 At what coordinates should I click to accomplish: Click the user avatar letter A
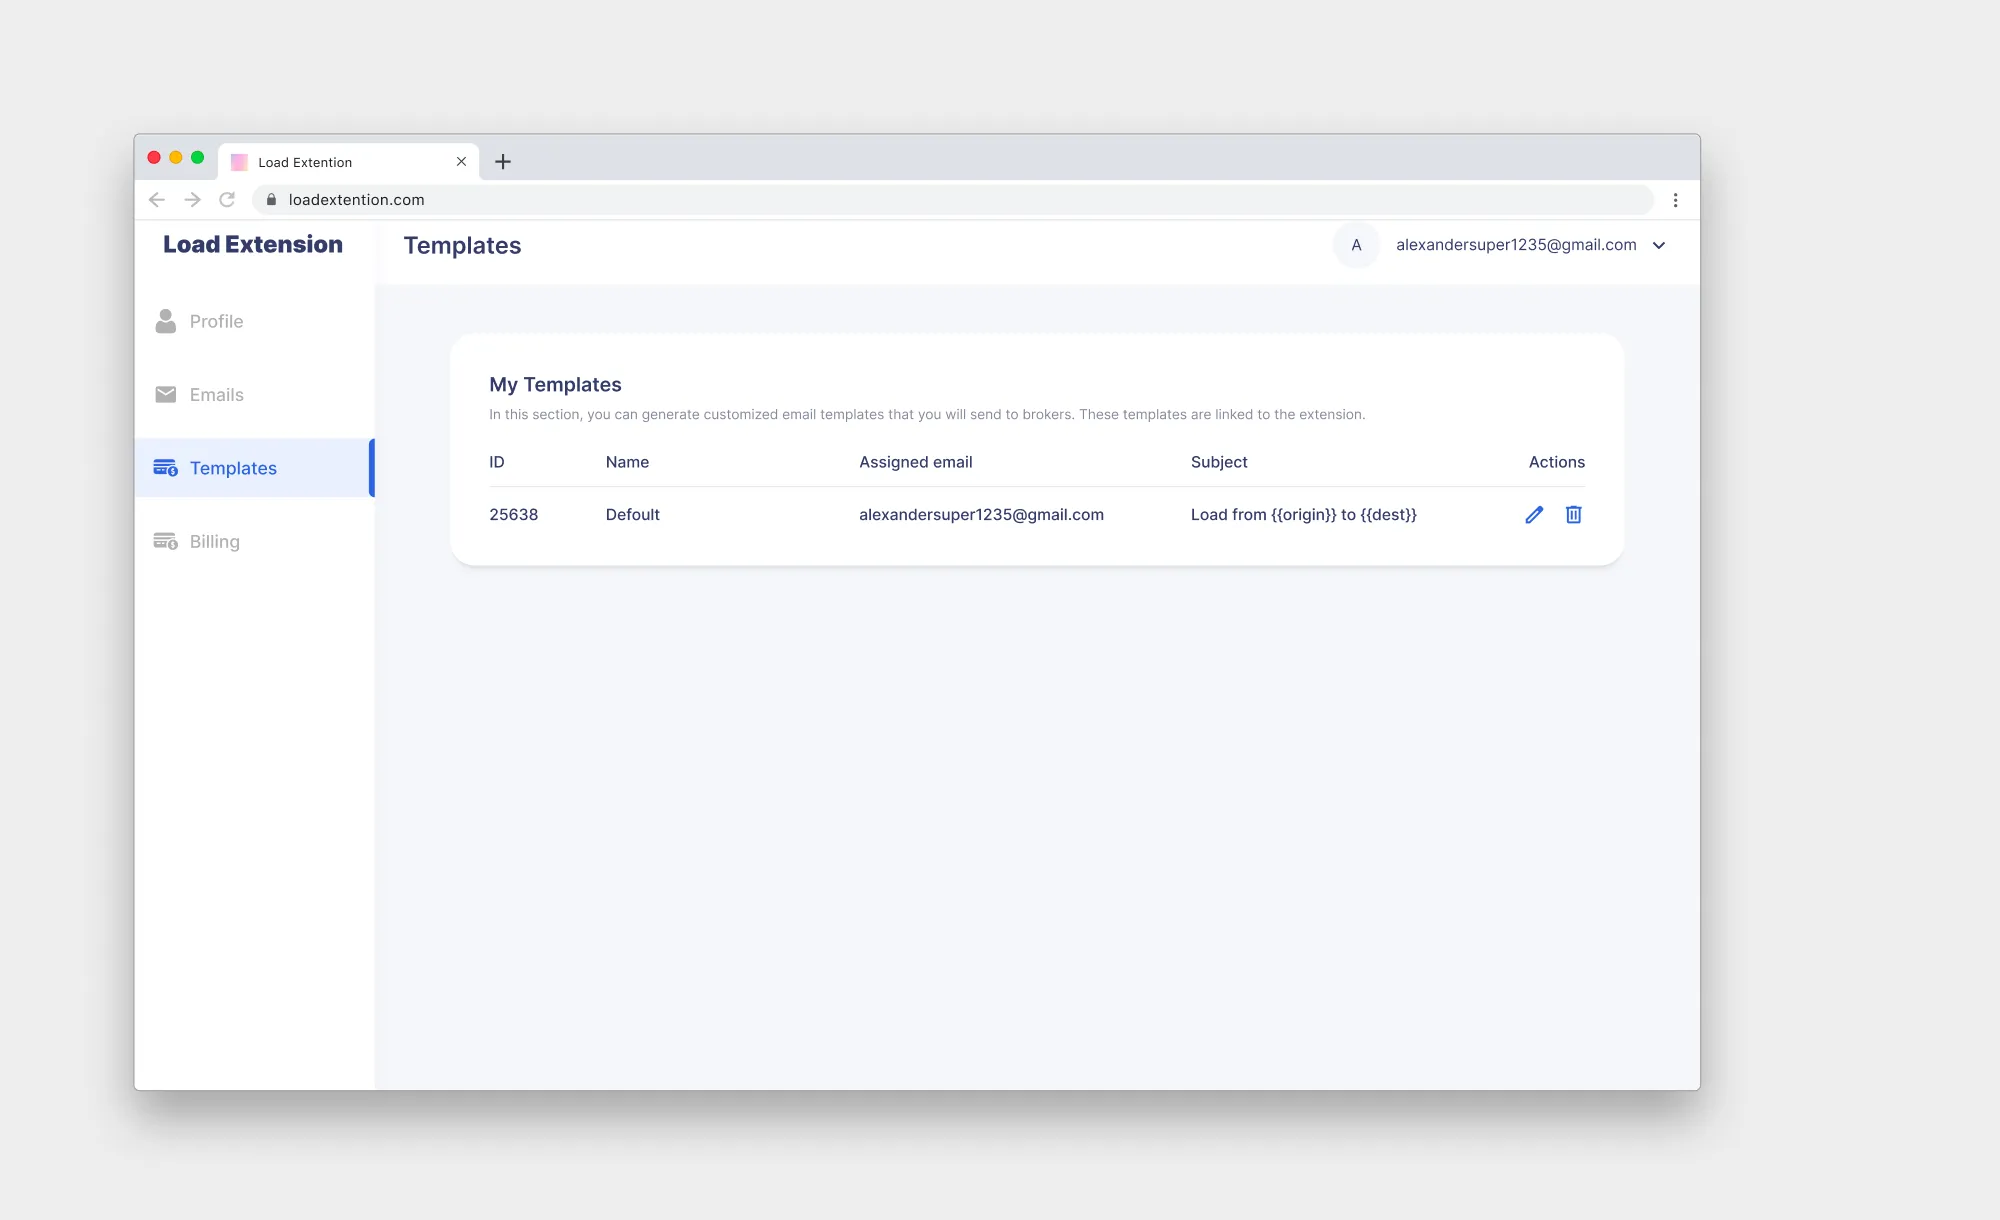(1356, 245)
